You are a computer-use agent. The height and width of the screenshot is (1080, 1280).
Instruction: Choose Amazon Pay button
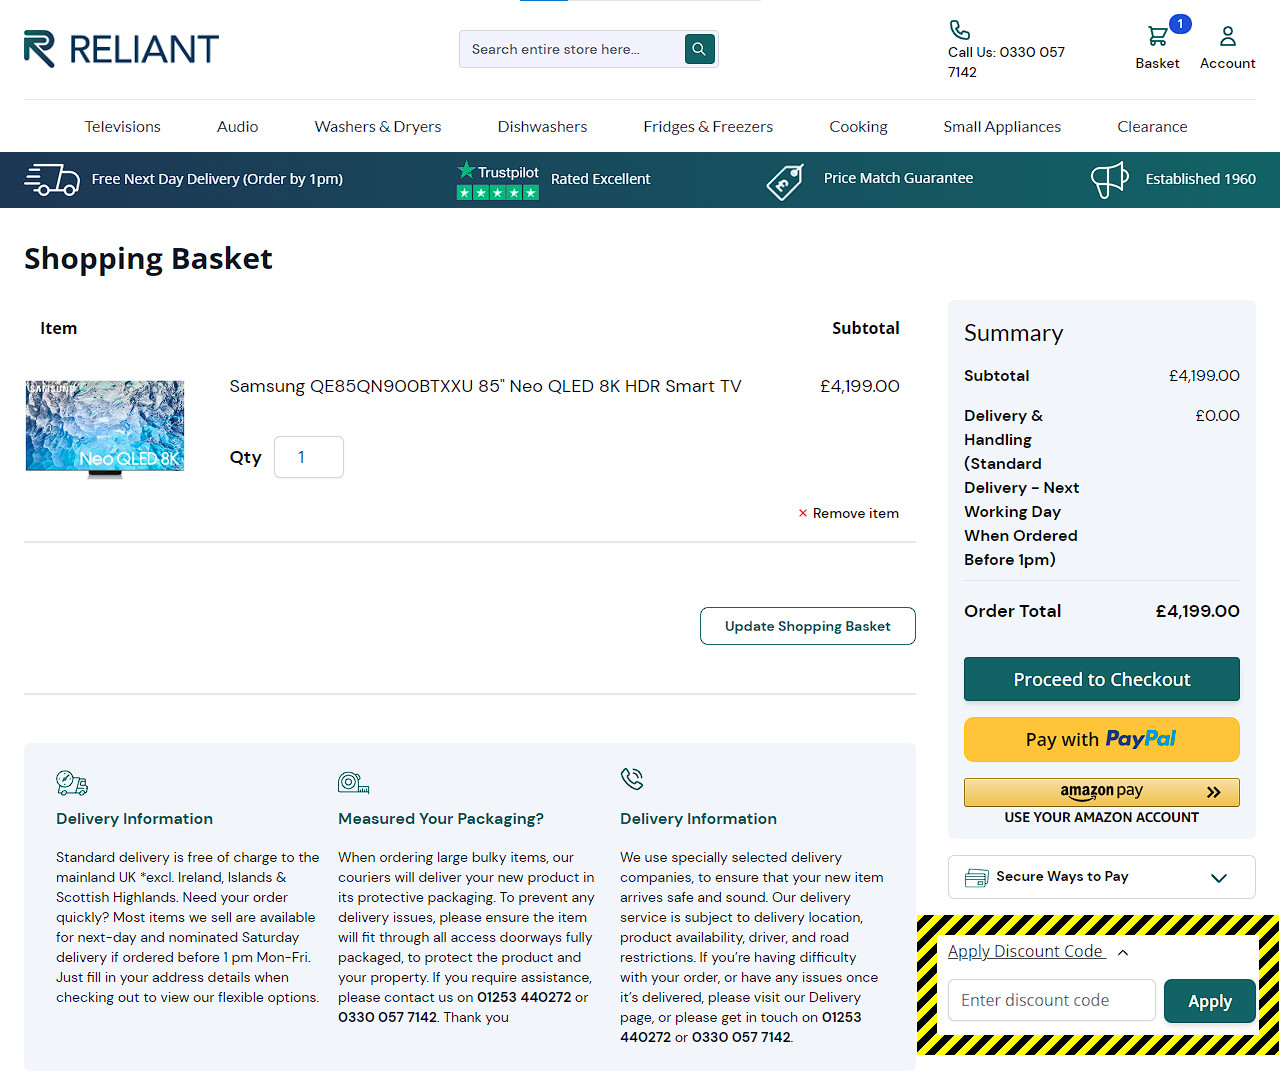pyautogui.click(x=1102, y=792)
